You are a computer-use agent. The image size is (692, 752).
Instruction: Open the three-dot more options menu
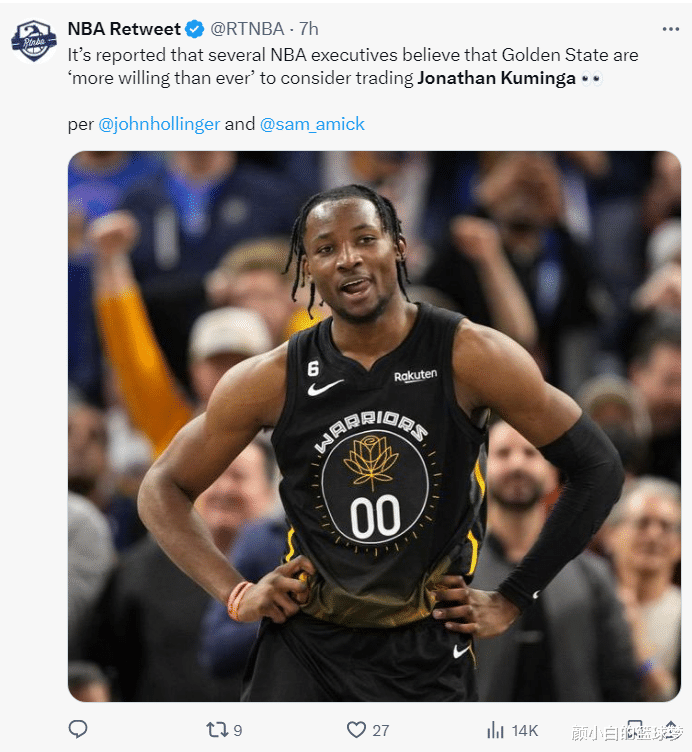pos(670,29)
